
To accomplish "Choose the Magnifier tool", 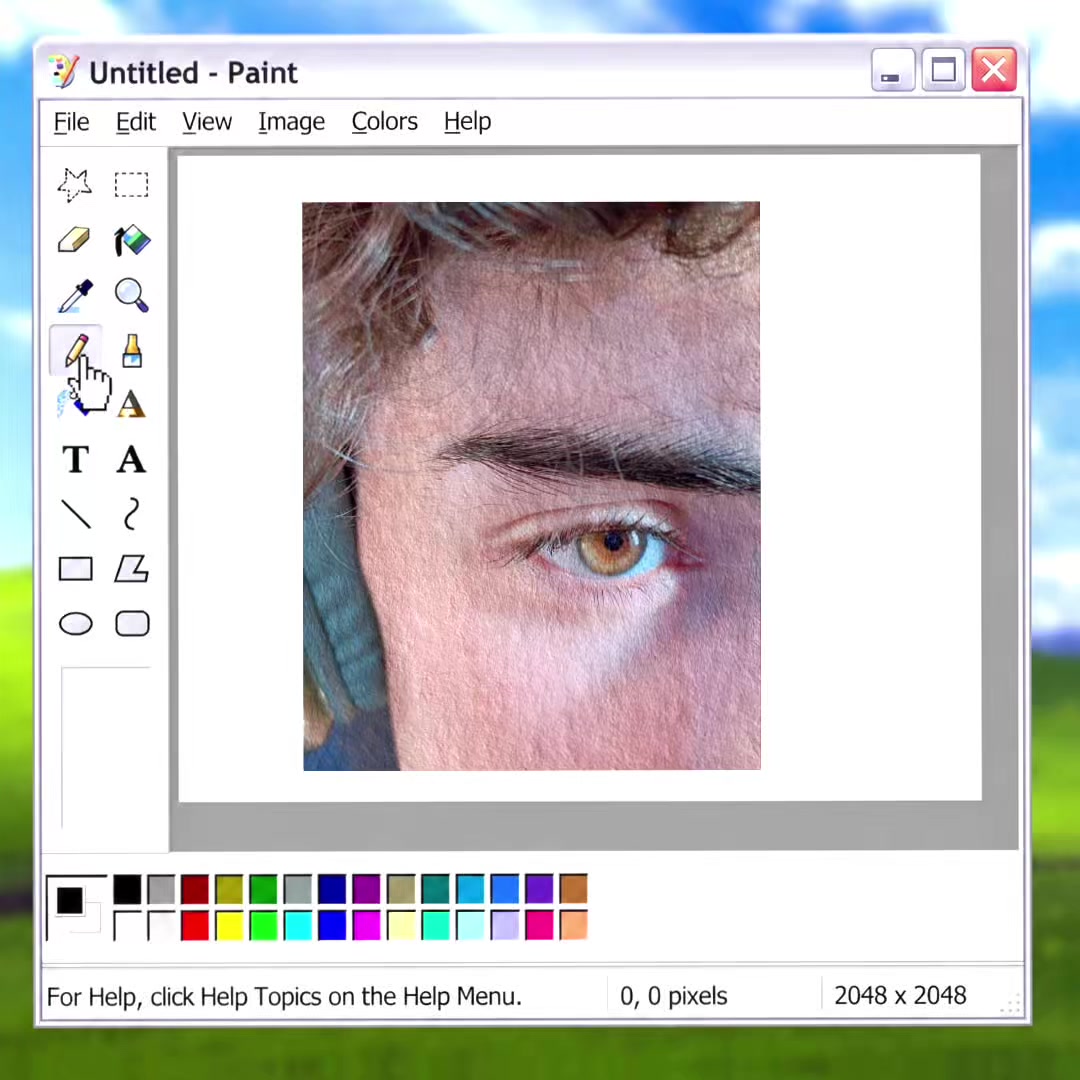I will click(132, 295).
